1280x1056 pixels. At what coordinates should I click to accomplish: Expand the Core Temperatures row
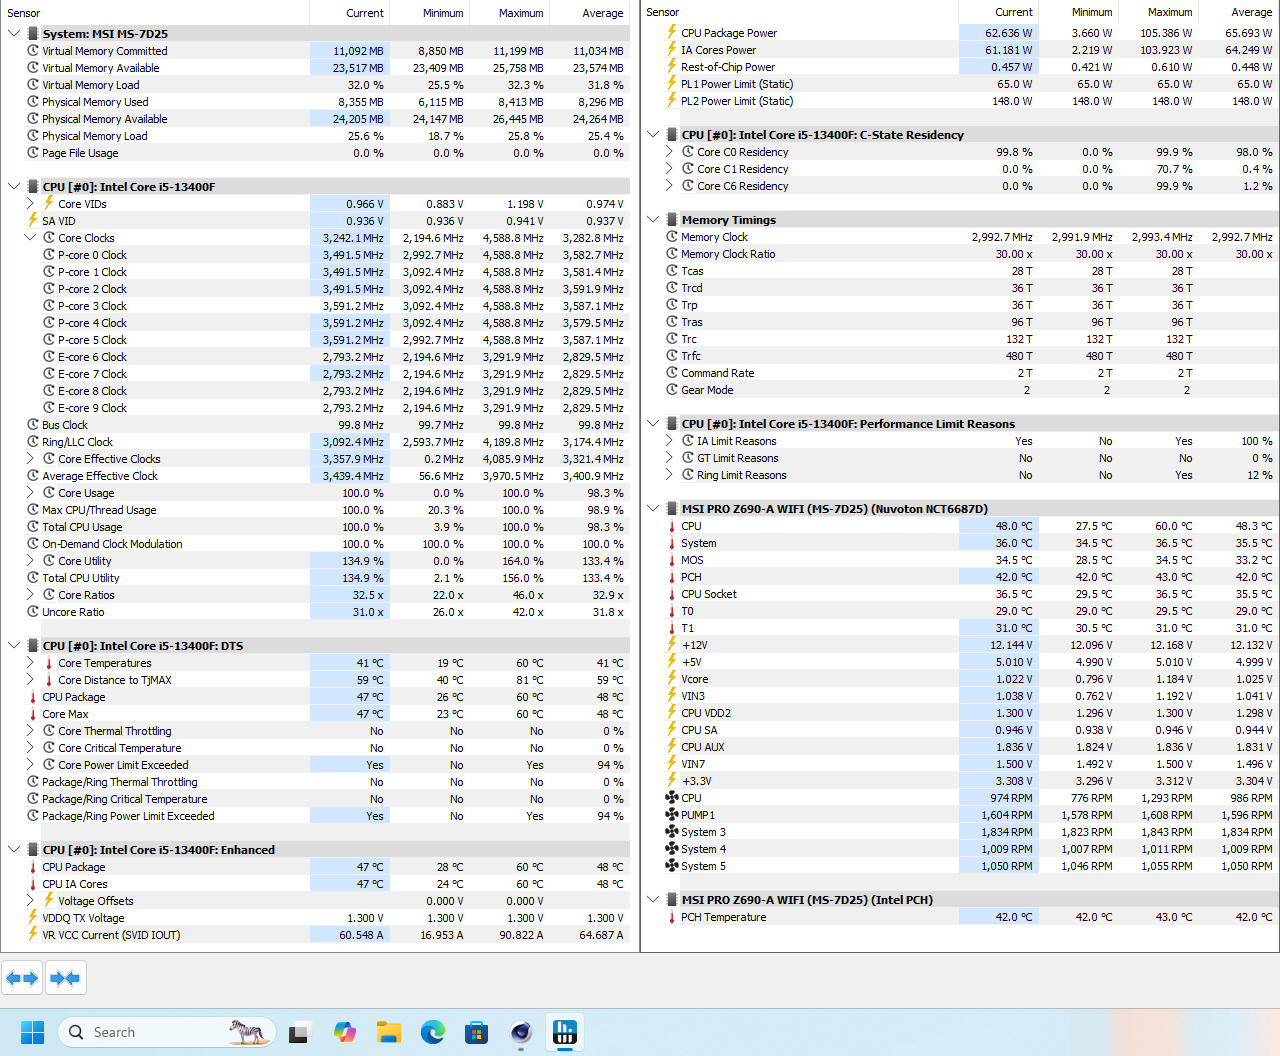30,663
